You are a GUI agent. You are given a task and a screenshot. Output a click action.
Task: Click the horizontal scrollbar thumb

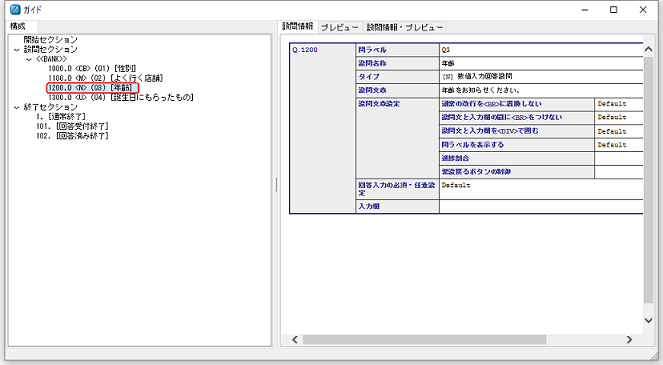pyautogui.click(x=425, y=340)
